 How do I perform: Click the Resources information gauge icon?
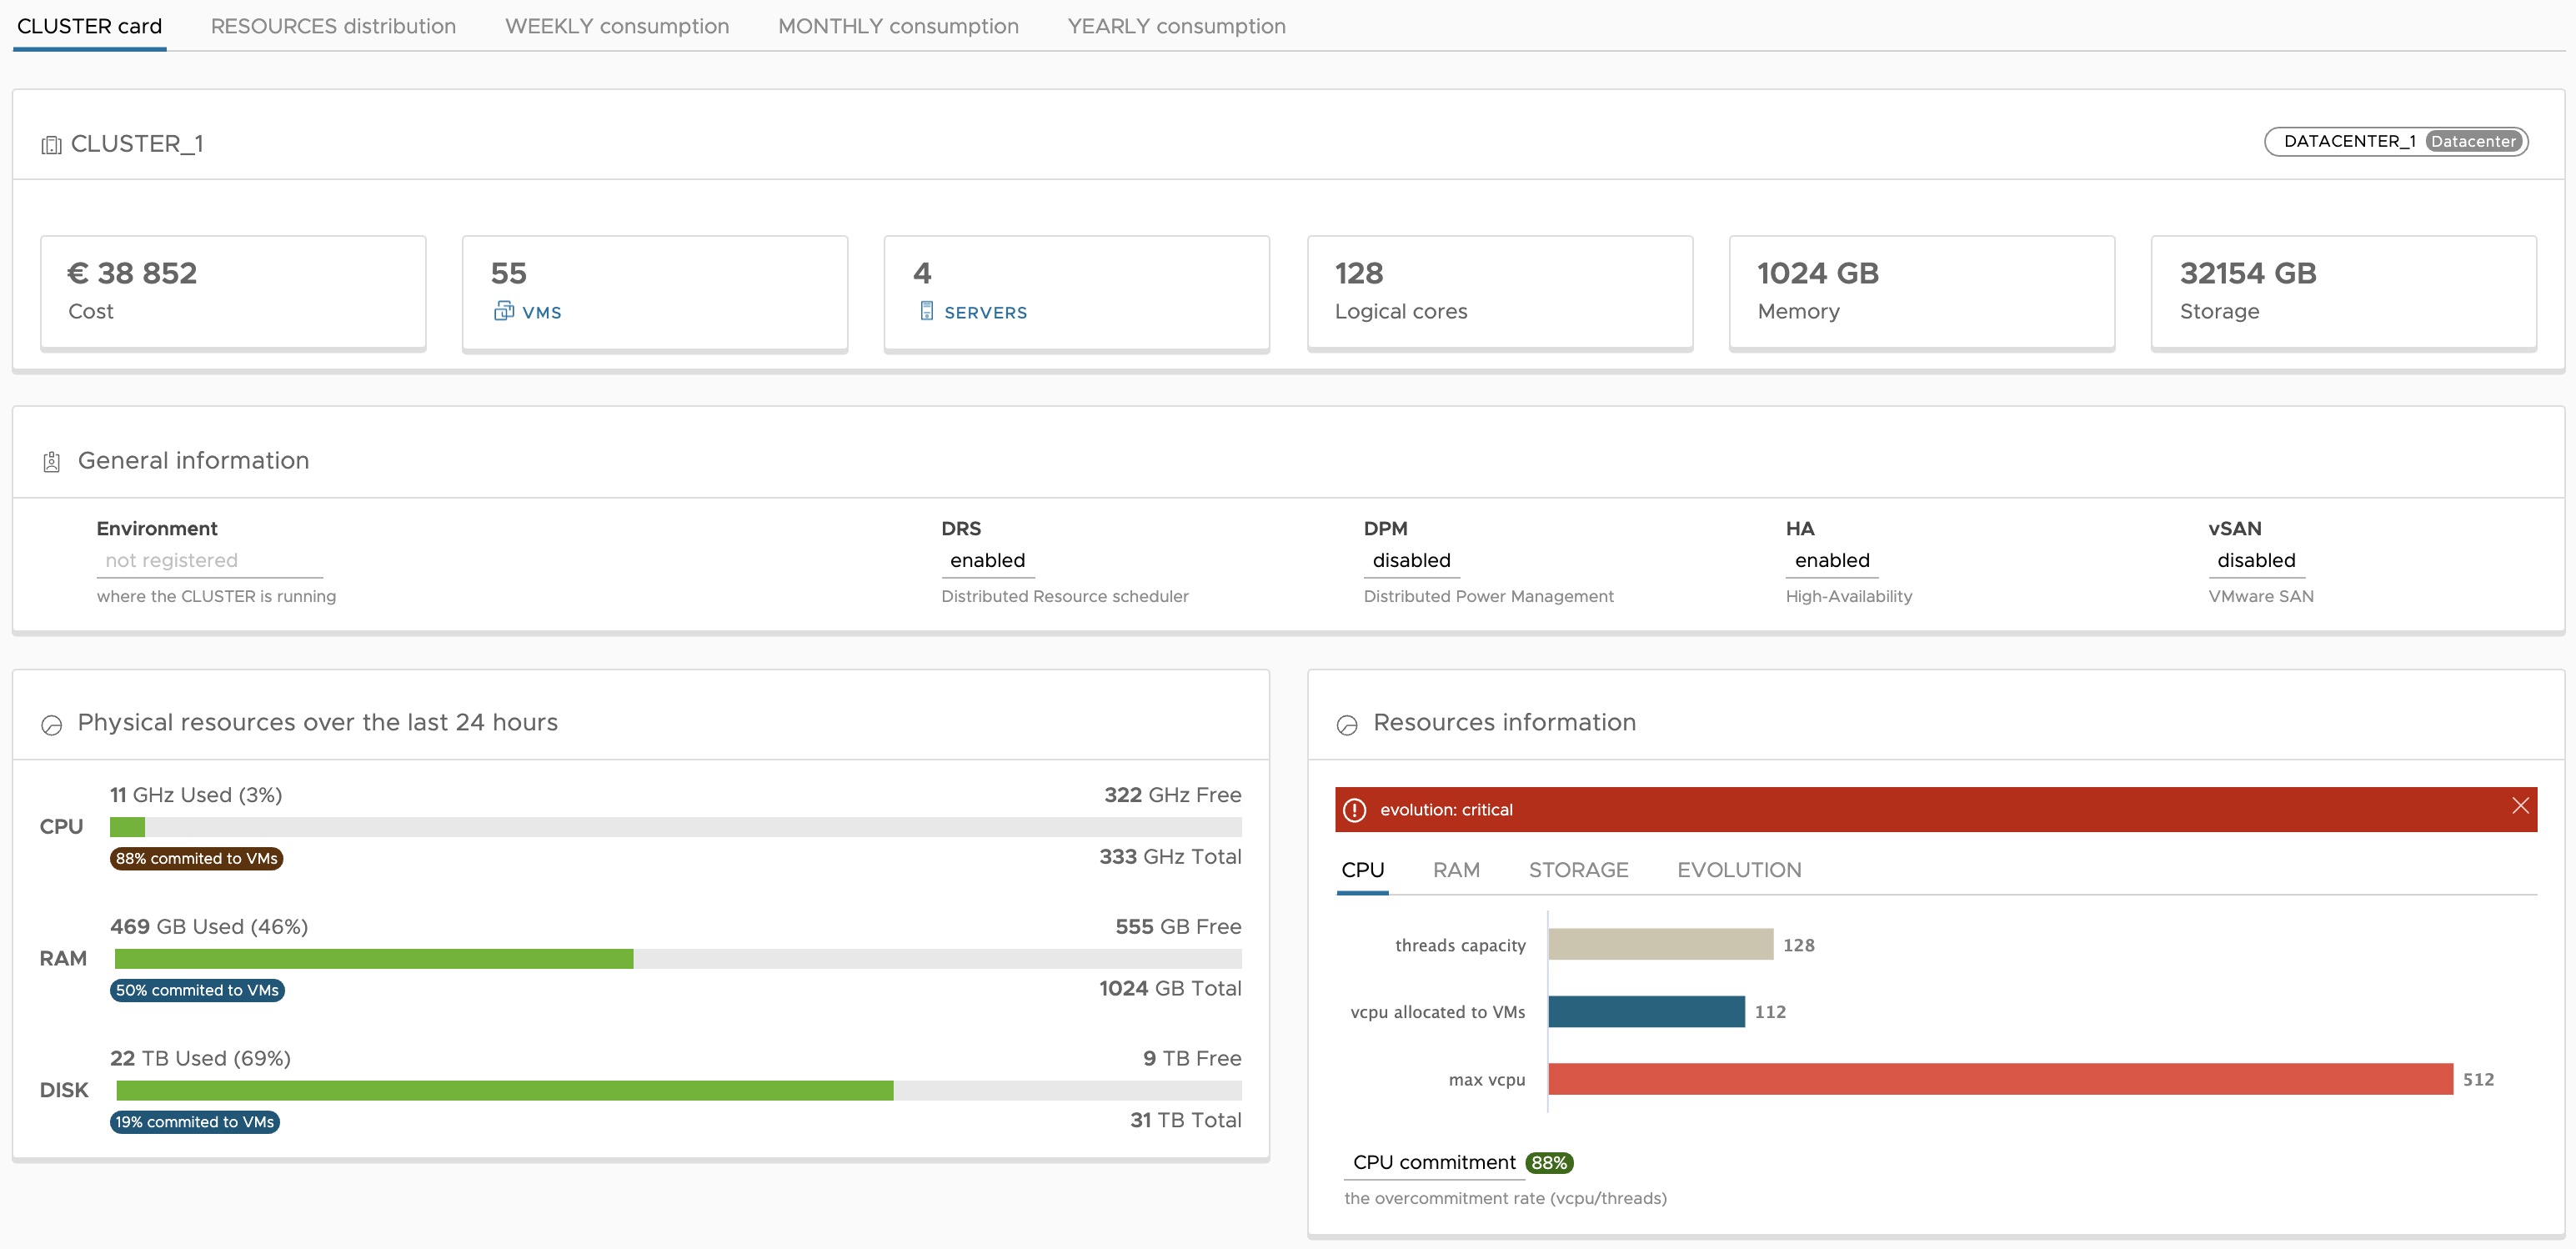[1346, 724]
